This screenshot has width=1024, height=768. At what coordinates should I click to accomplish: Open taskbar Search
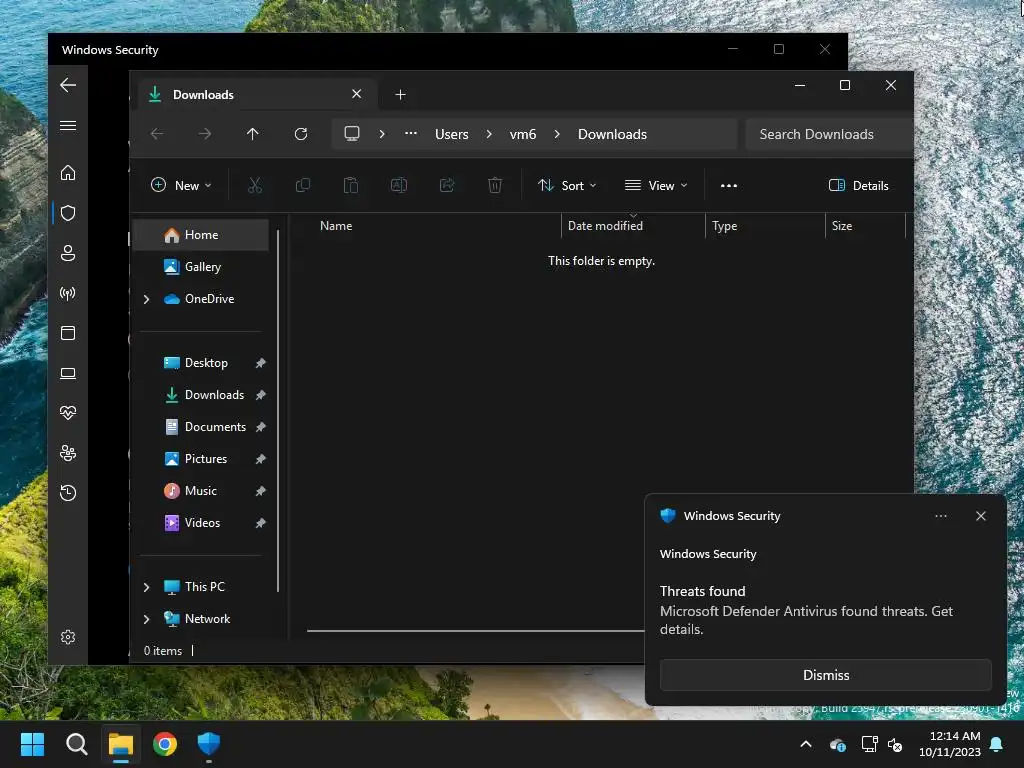click(x=76, y=744)
